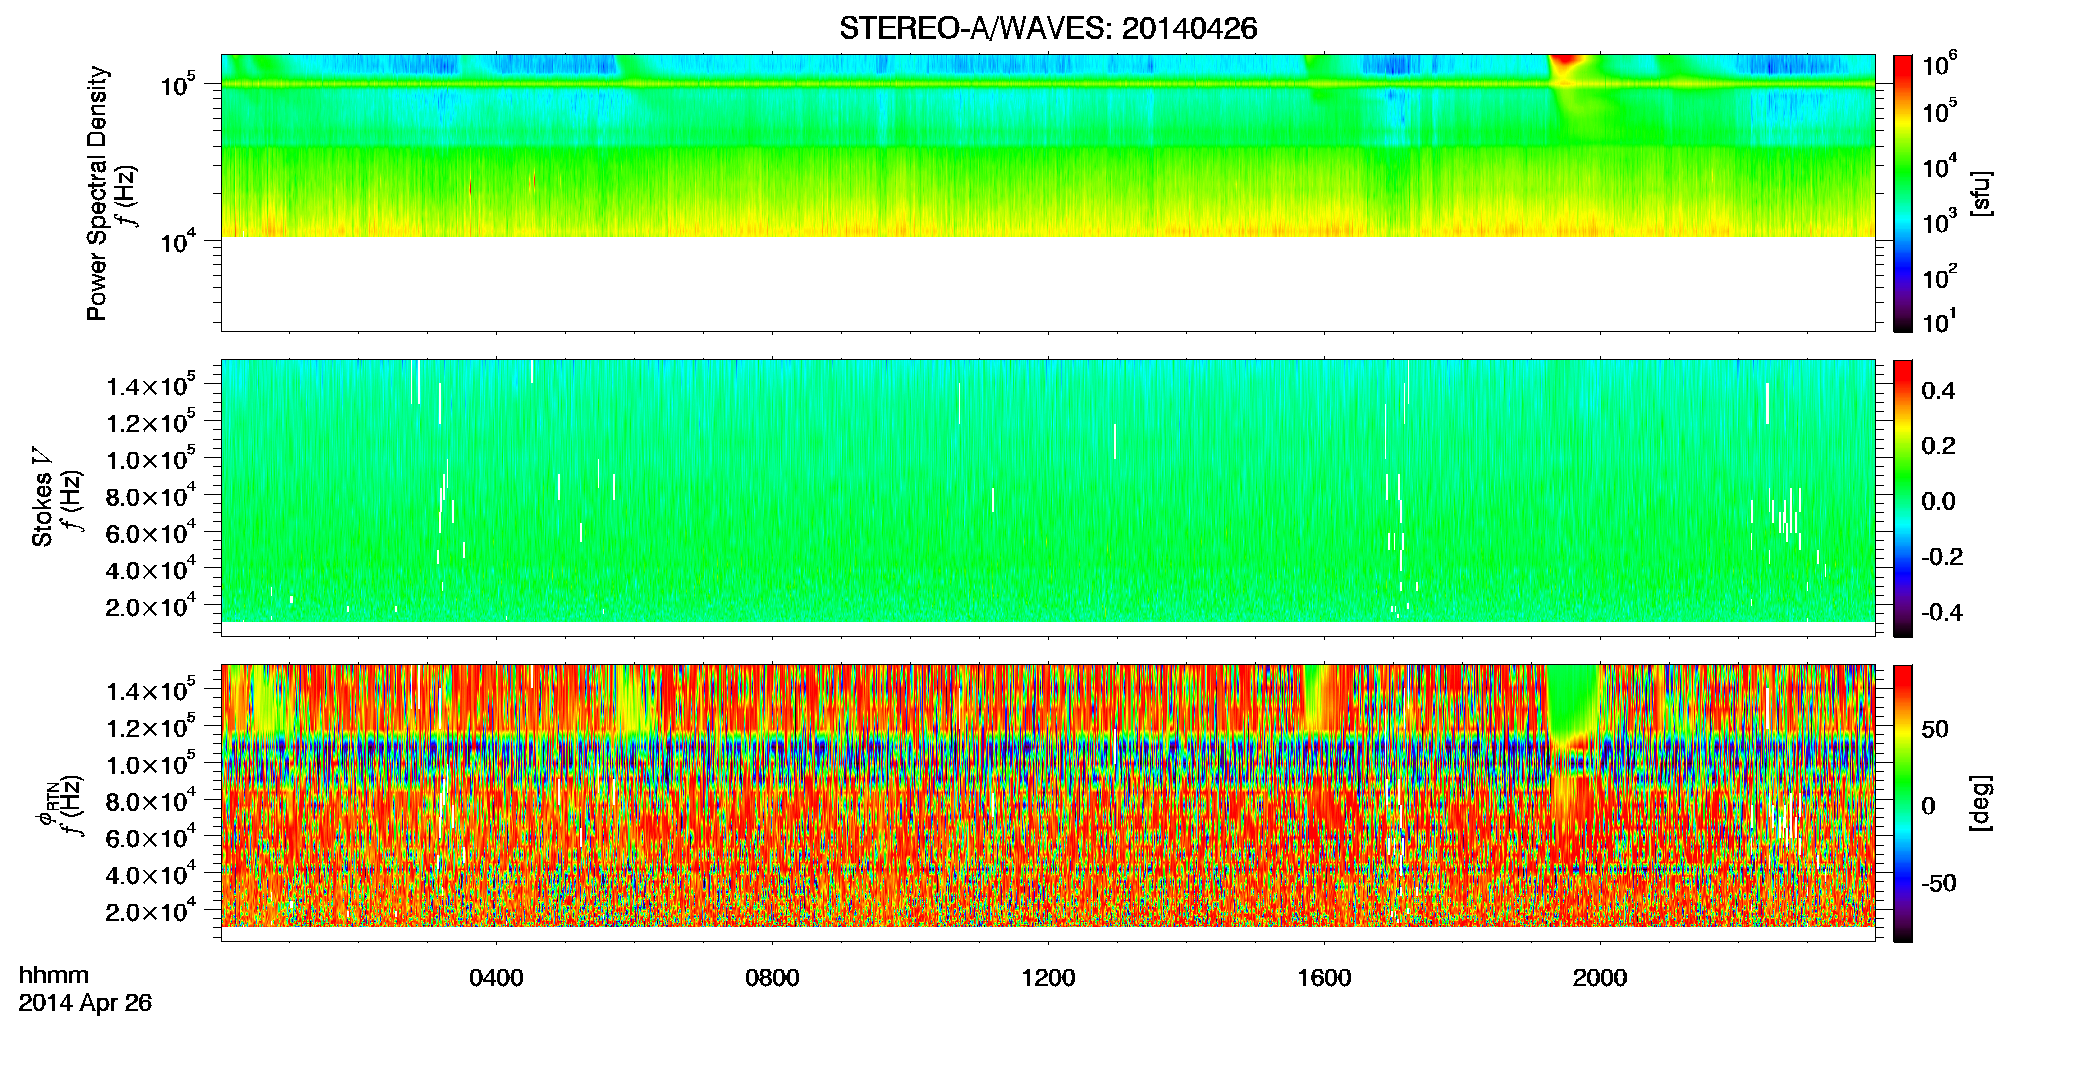The width and height of the screenshot is (2096, 1080).
Task: Click the 0.2 label on Stokes V colorbar
Action: (1938, 446)
